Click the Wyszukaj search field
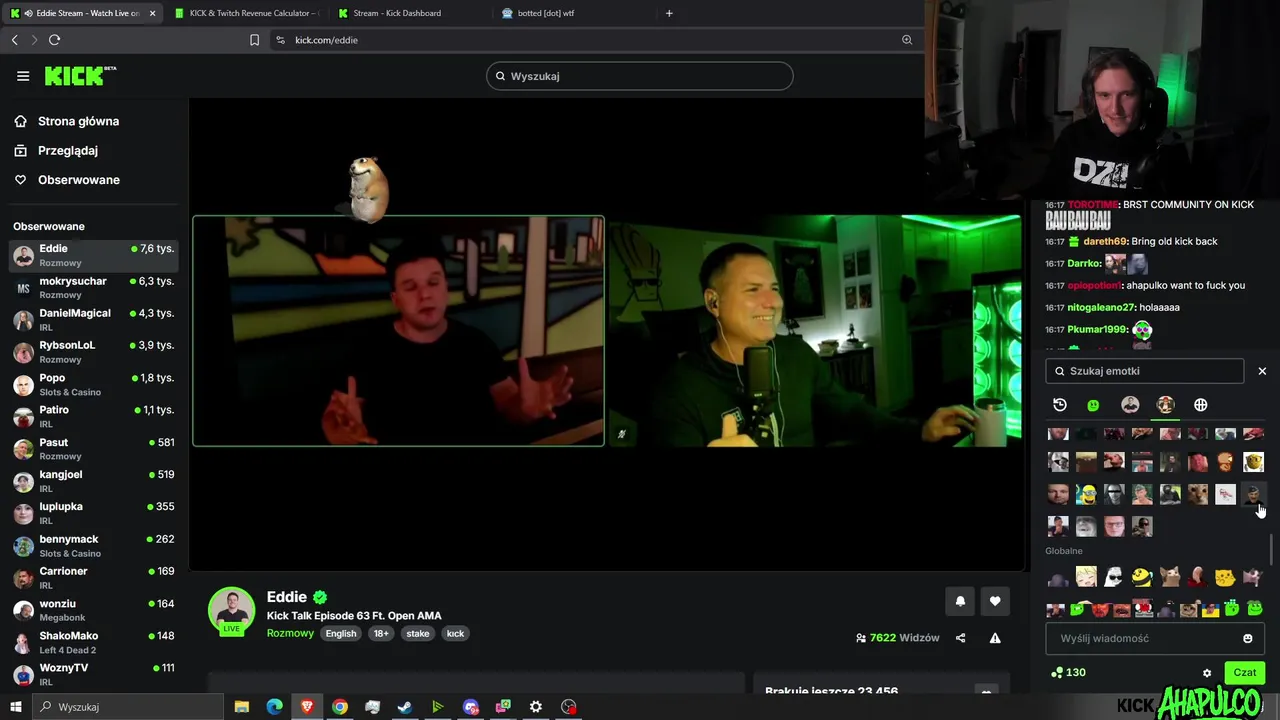Image resolution: width=1280 pixels, height=720 pixels. 640,76
